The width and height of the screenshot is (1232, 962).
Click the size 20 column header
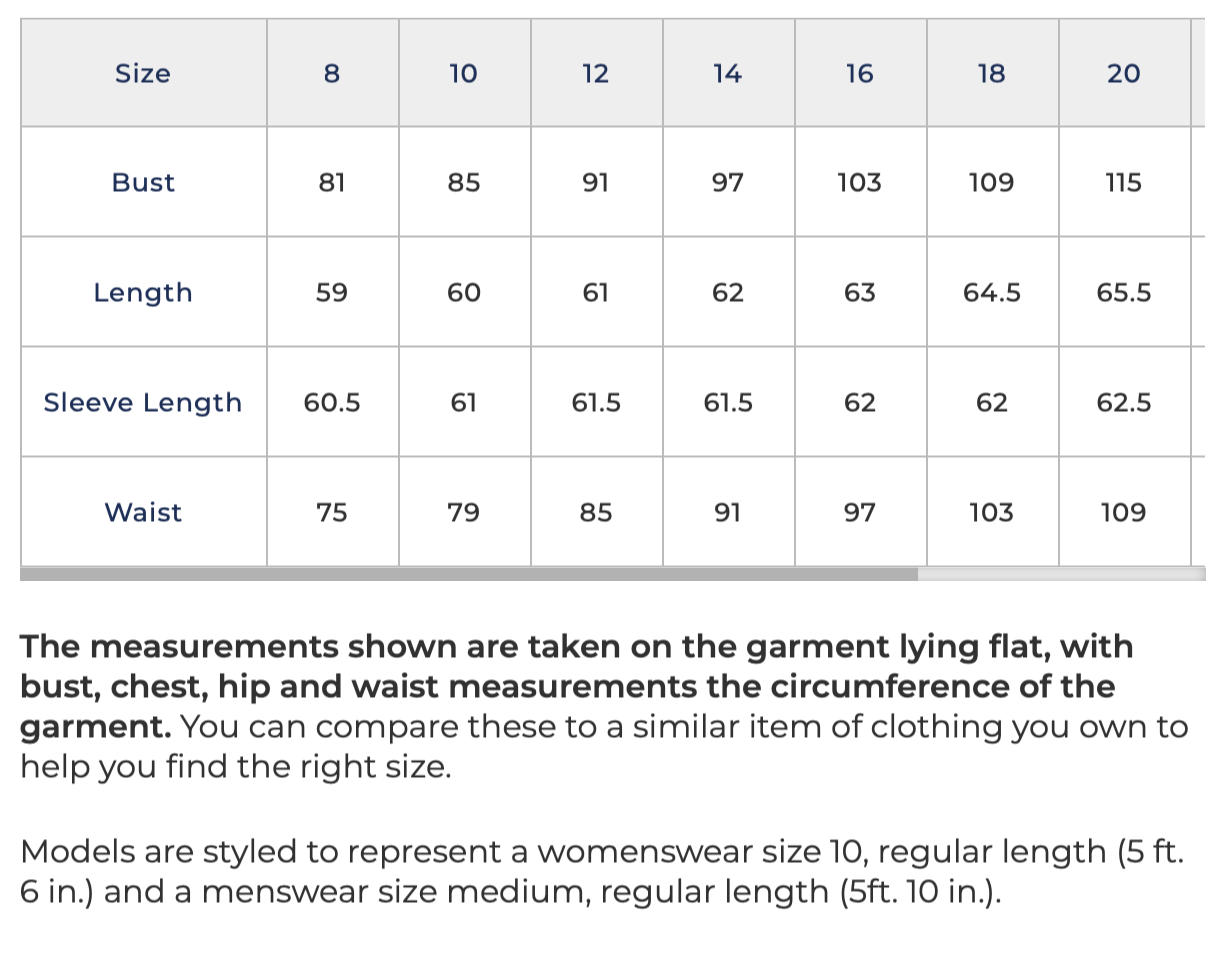(x=1125, y=73)
